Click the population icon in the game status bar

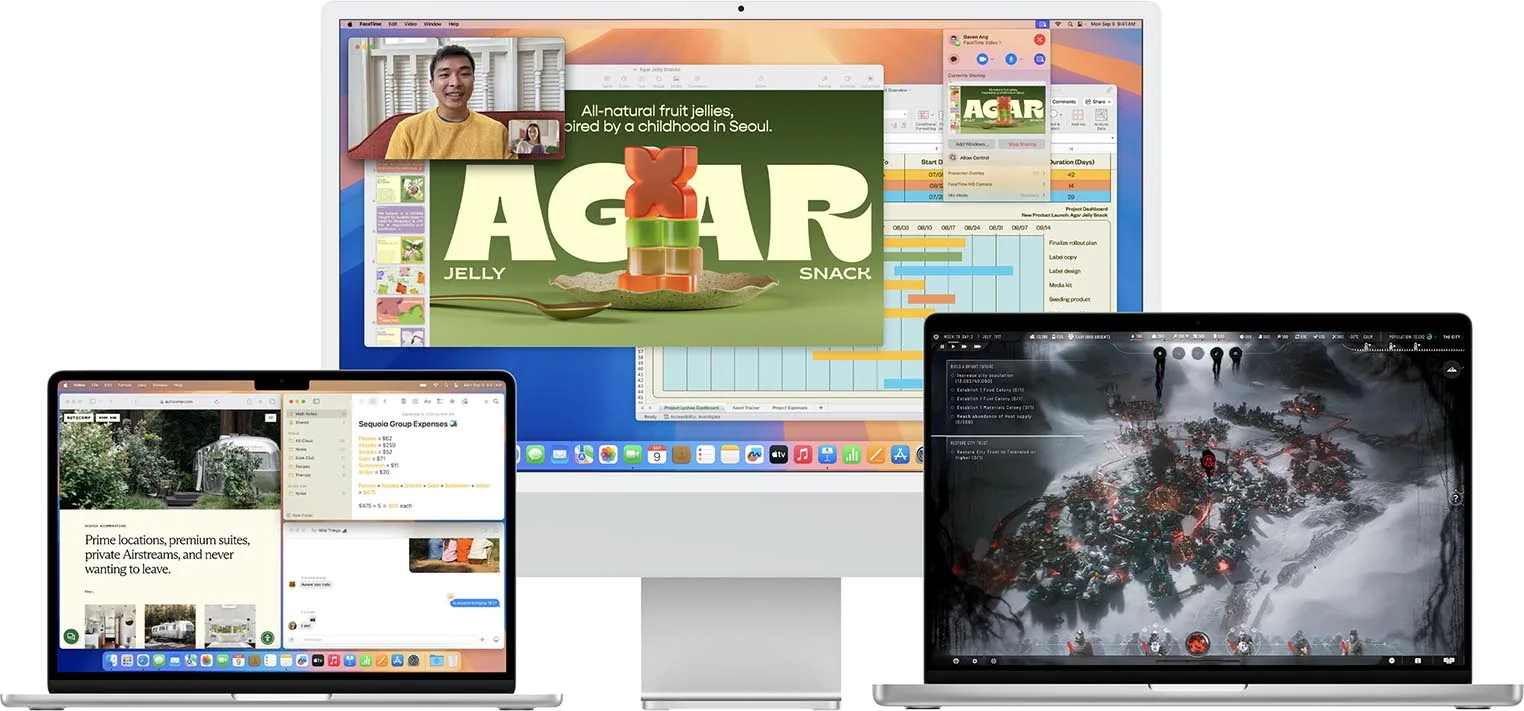[x=1429, y=336]
